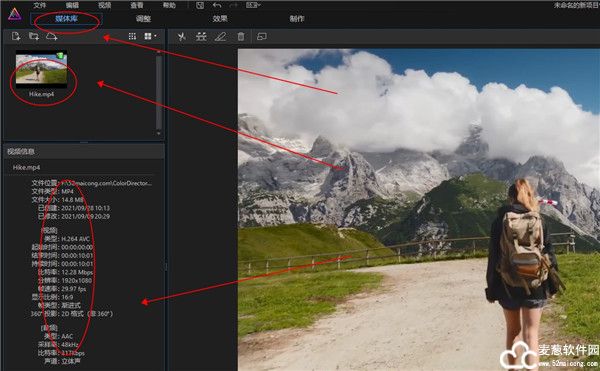Click the import media folder icon

click(x=34, y=36)
